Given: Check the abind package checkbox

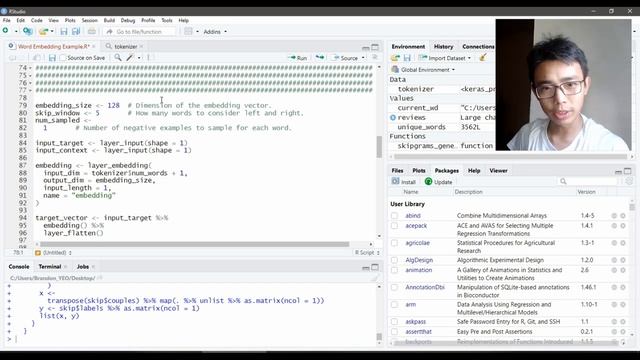Looking at the screenshot, I should pos(394,216).
